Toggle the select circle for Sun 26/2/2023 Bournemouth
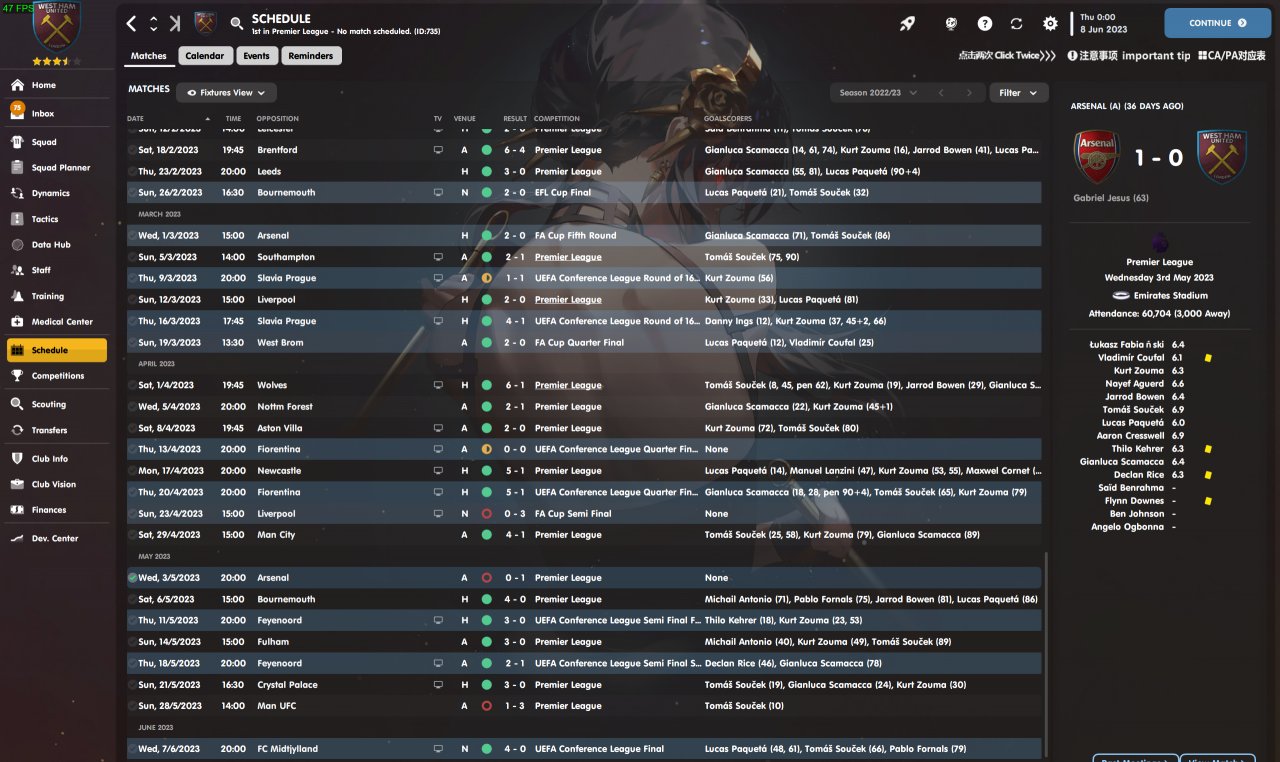The width and height of the screenshot is (1280, 762). point(133,193)
